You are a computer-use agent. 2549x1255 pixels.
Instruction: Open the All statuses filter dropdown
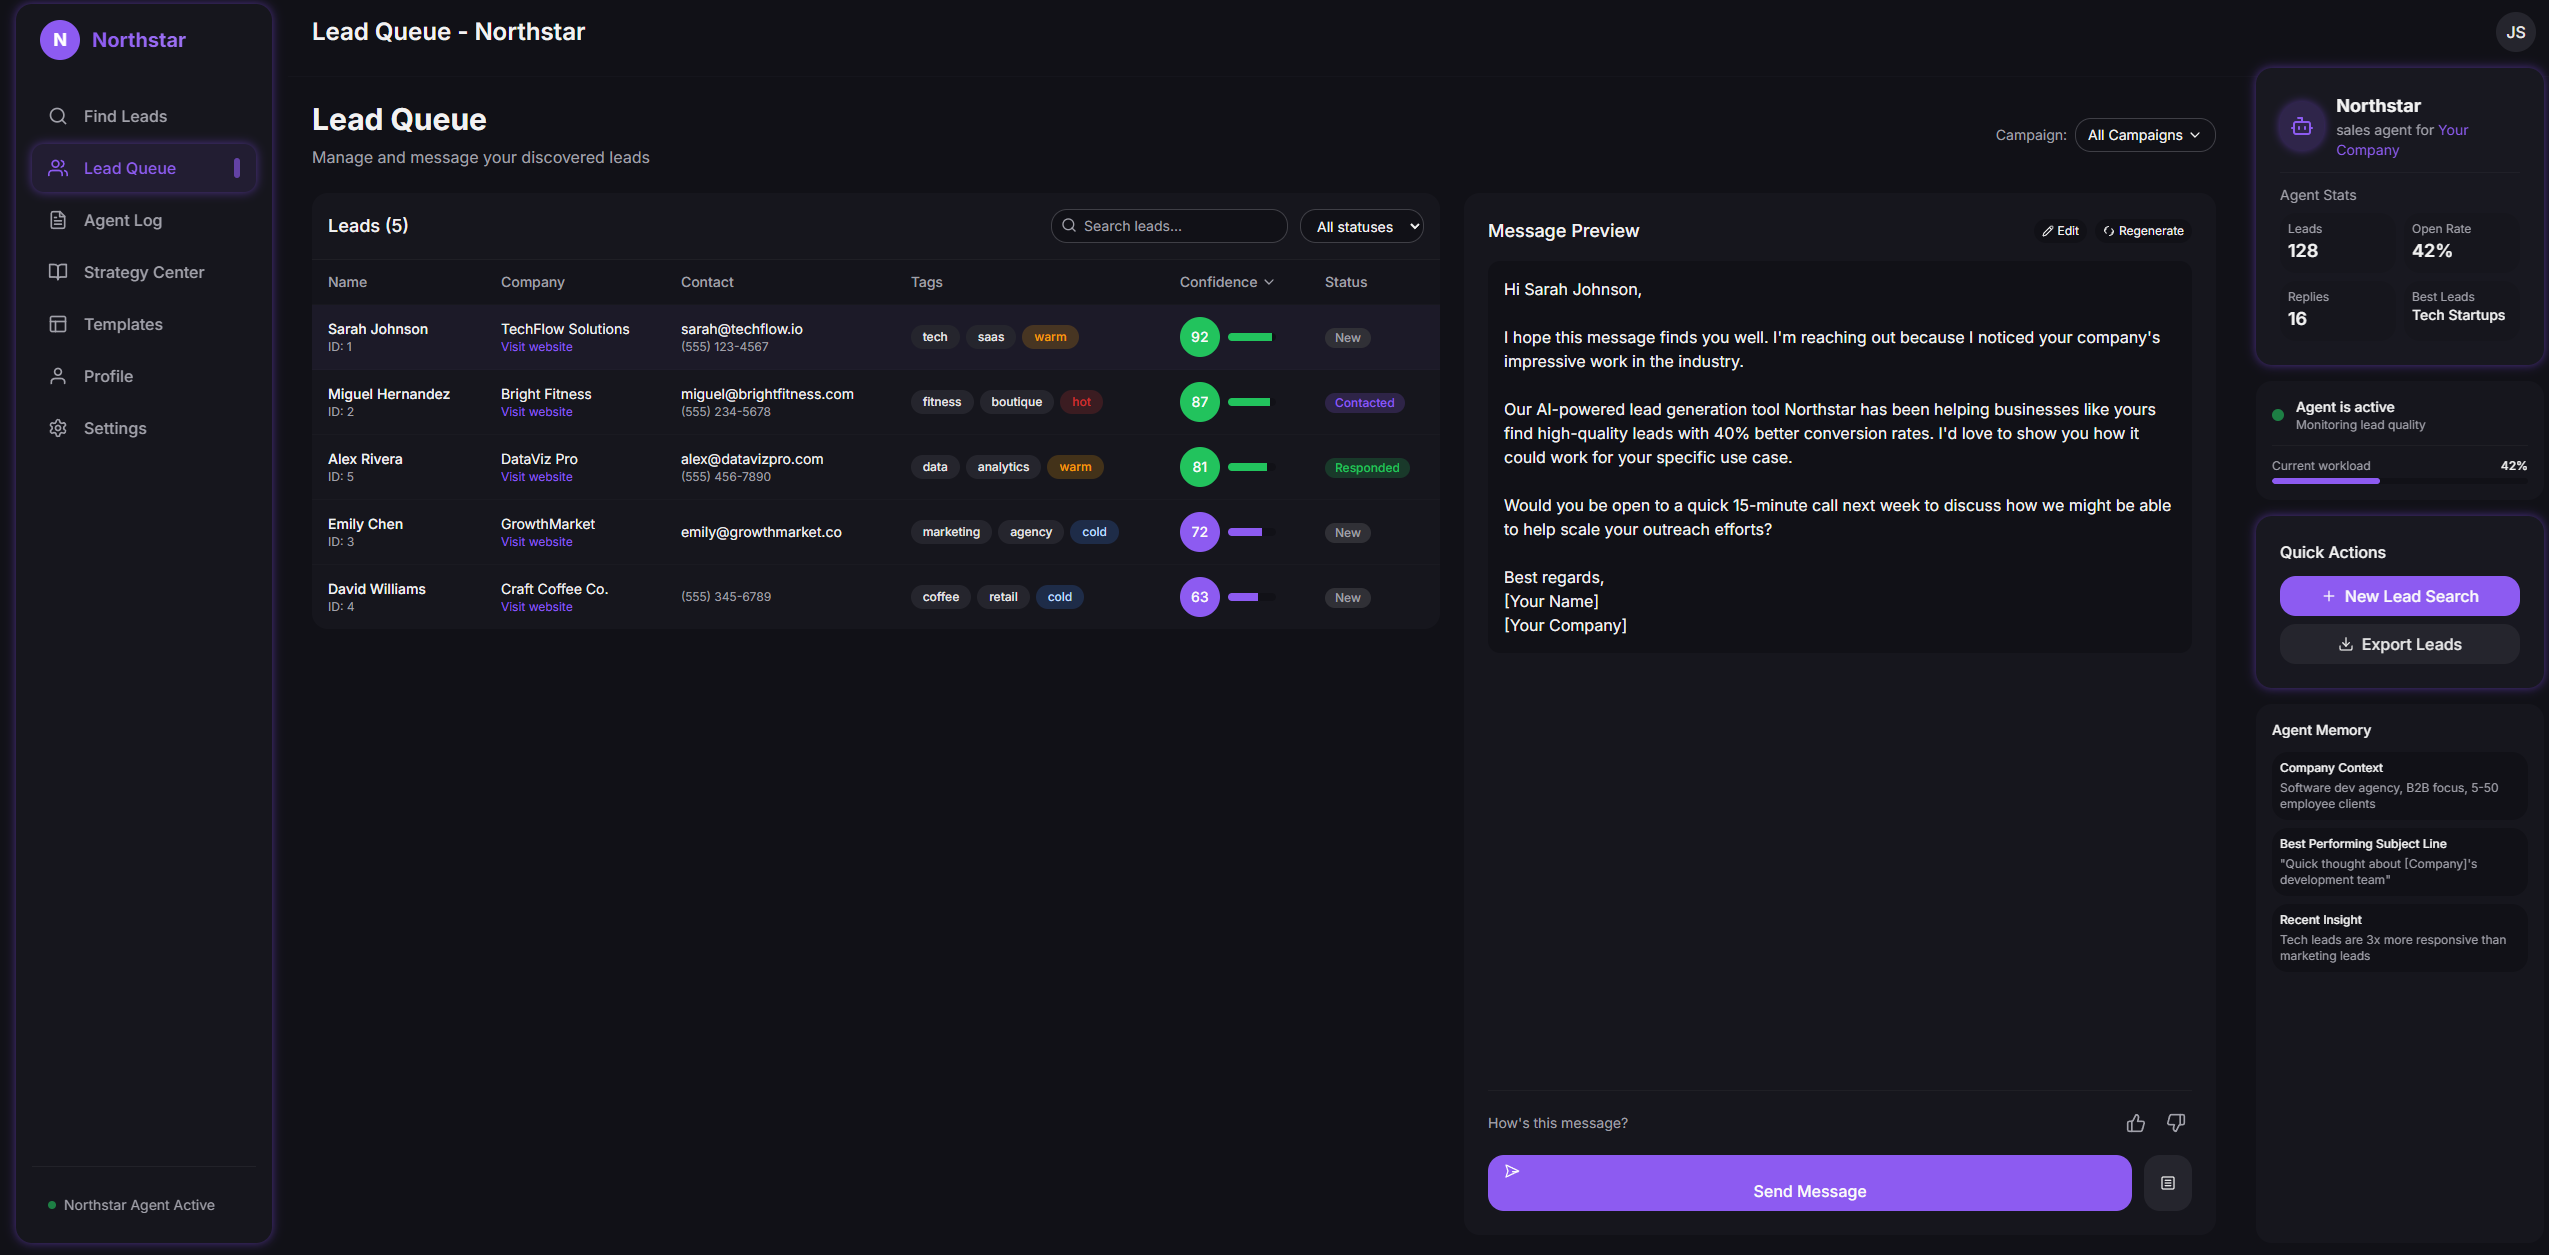point(1361,226)
